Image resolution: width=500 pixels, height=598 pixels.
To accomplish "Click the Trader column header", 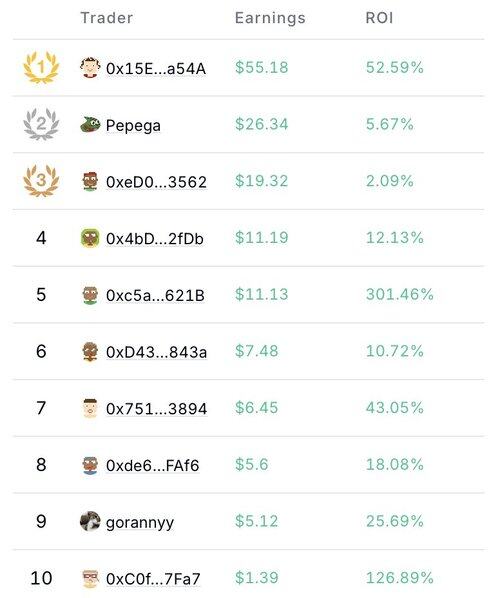I will click(x=107, y=18).
